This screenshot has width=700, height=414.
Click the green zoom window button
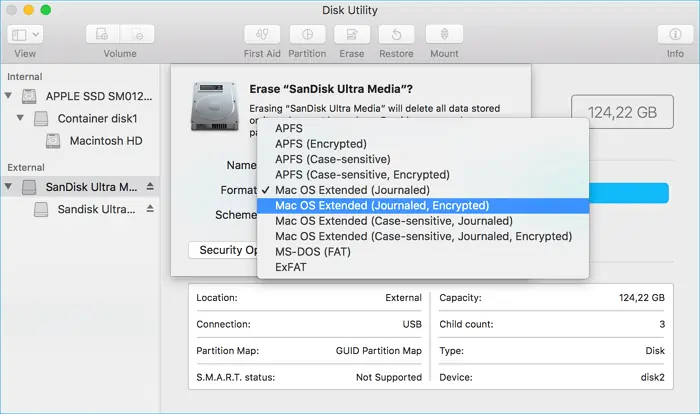46,10
